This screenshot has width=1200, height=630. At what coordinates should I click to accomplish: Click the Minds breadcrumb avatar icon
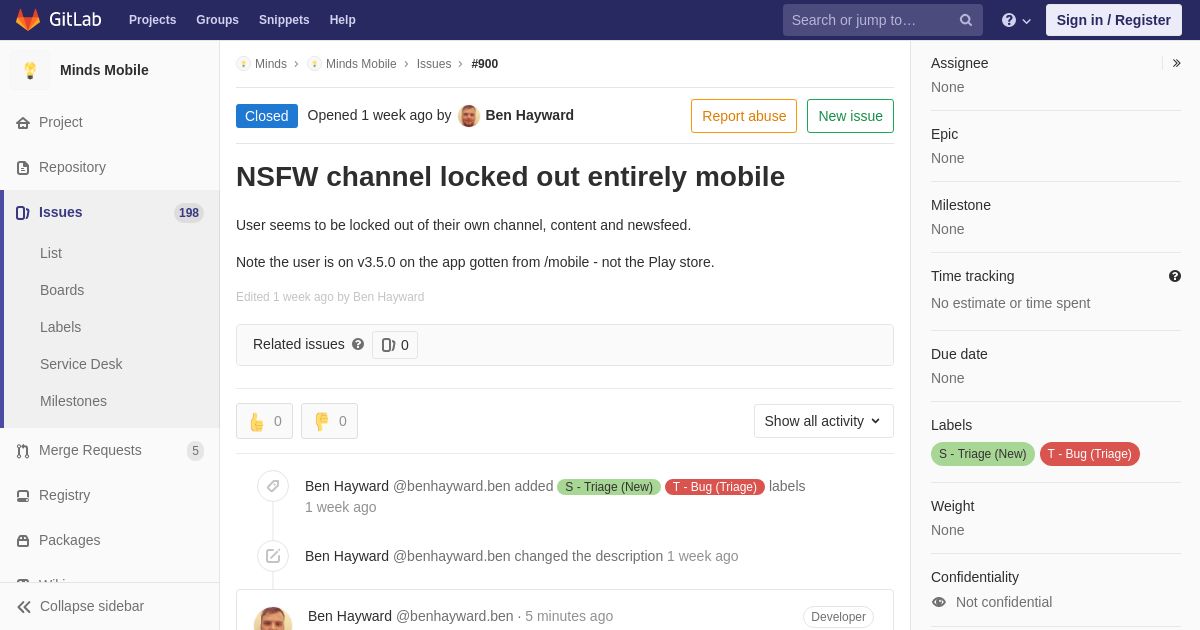(x=243, y=64)
